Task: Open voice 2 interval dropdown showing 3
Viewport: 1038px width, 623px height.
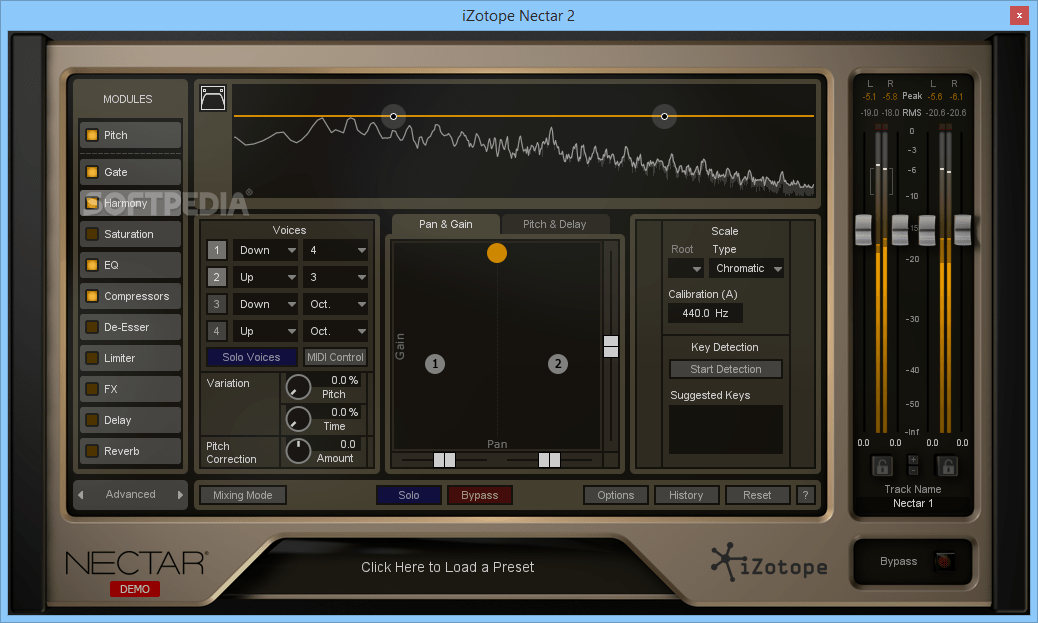Action: pyautogui.click(x=336, y=277)
